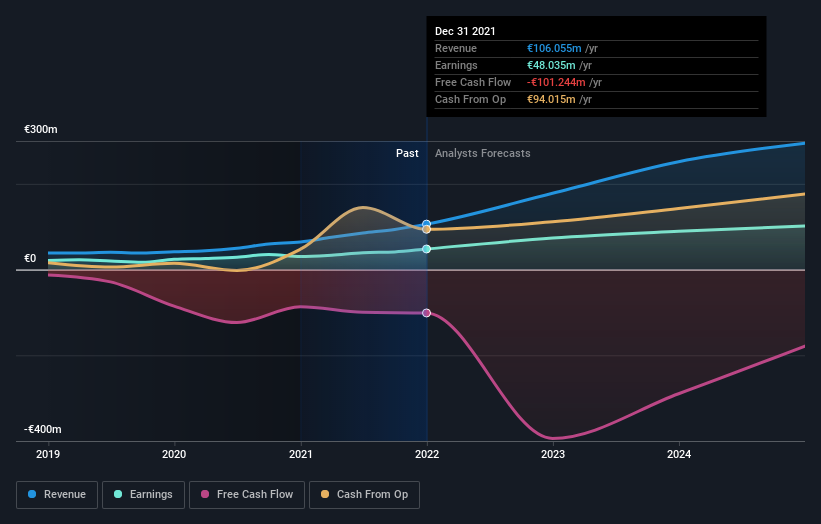Click the blue Revenue data point at 2022

coord(427,224)
